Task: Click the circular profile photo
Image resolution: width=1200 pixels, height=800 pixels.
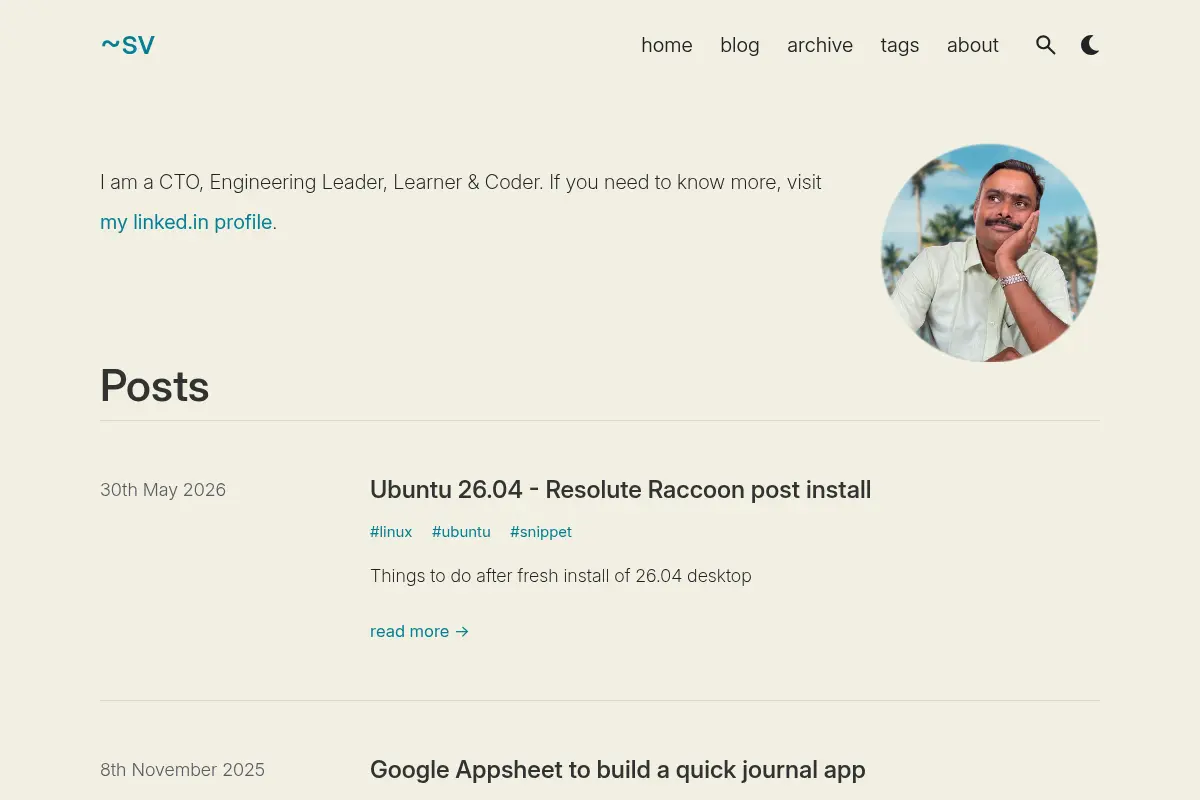Action: coord(989,253)
